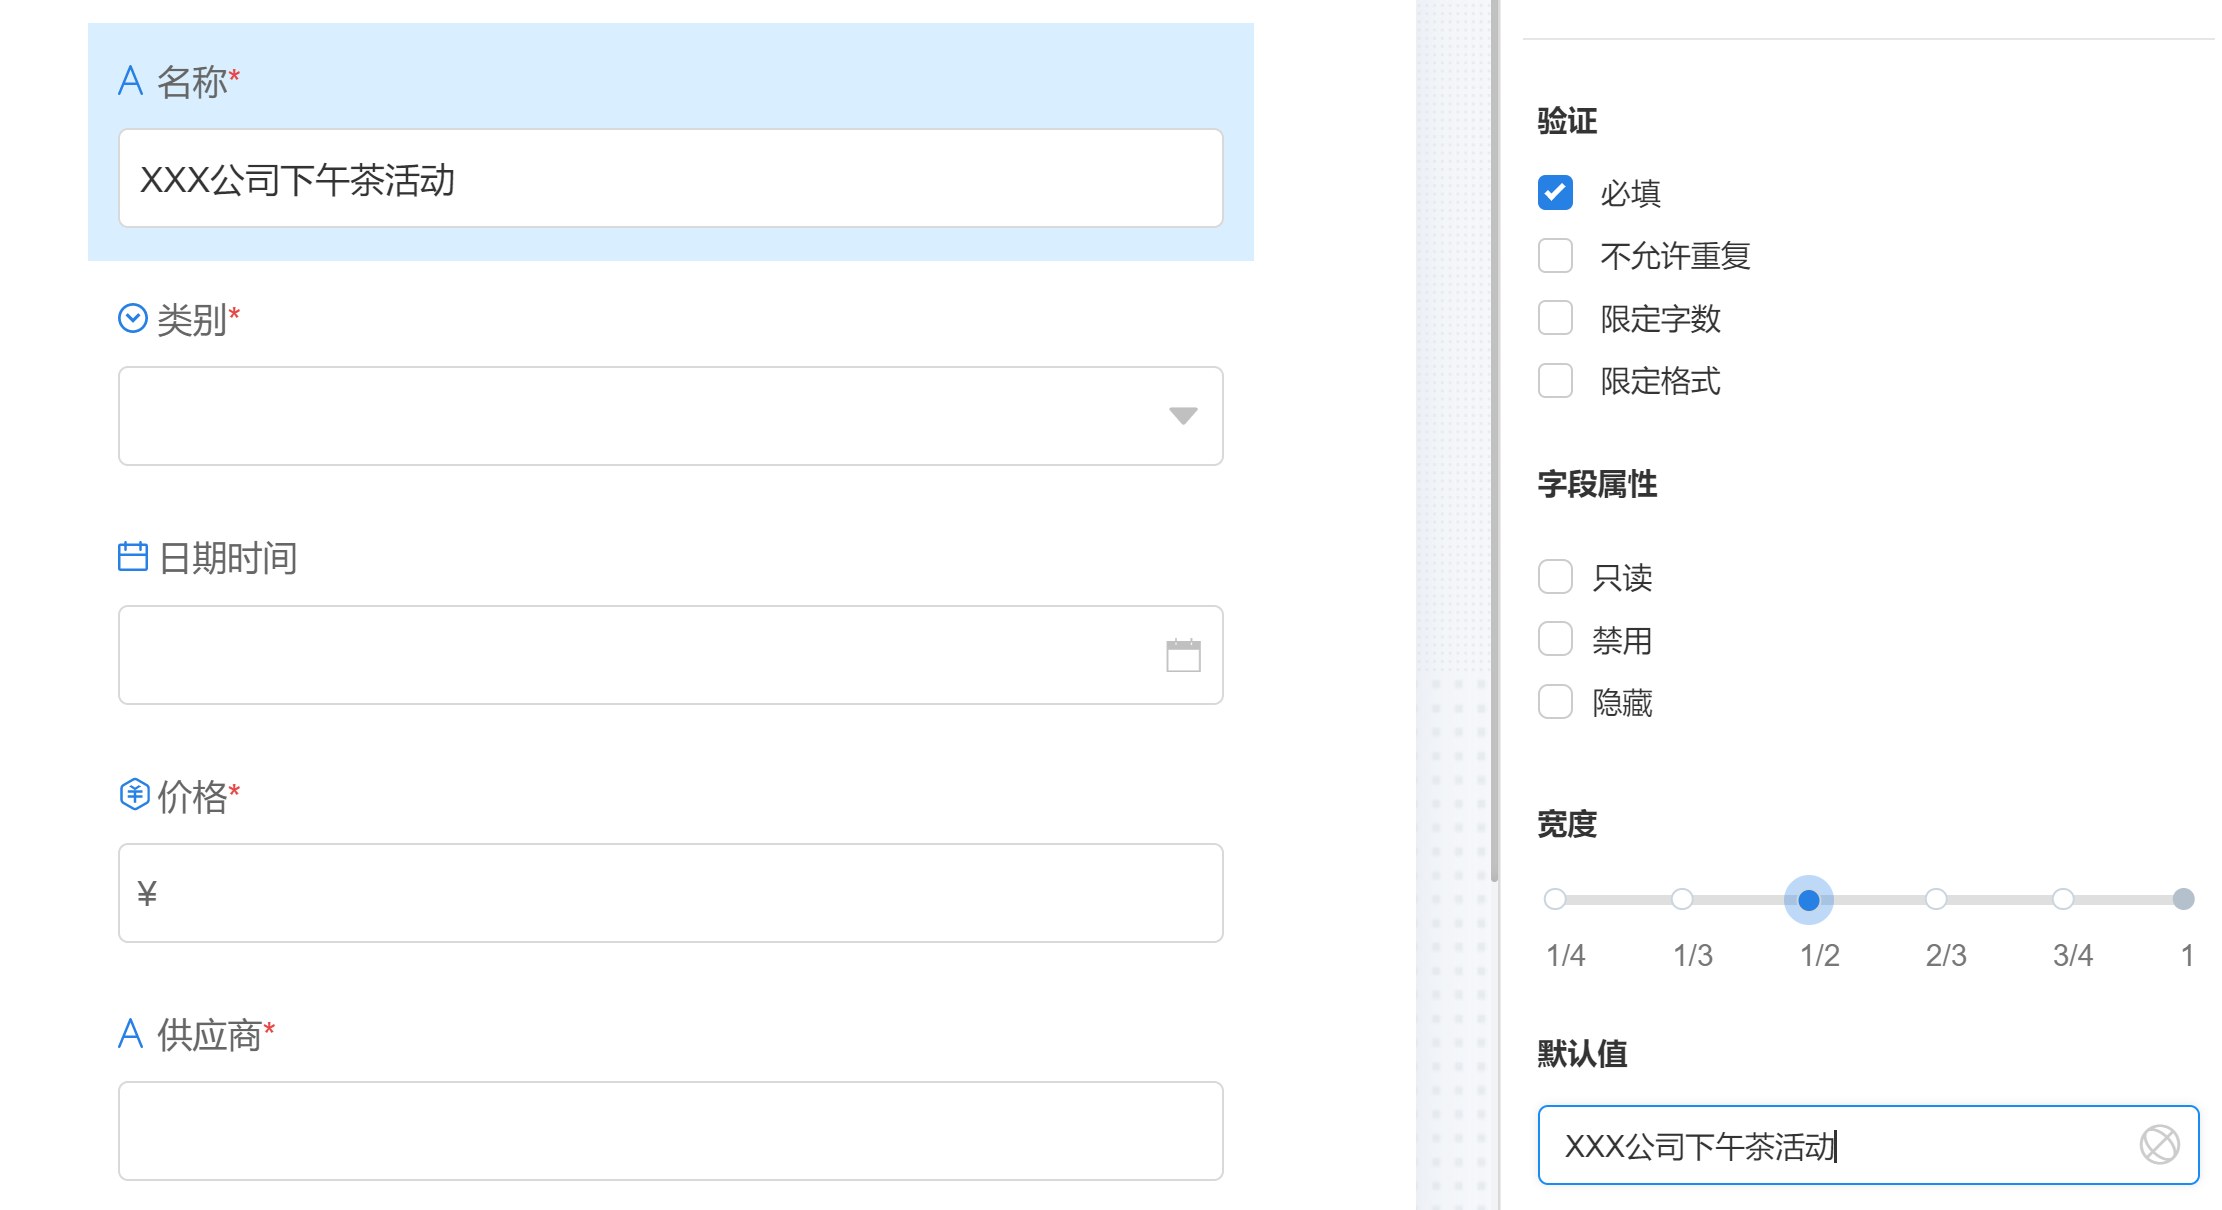Focus the 供应商 input field

[x=670, y=1131]
